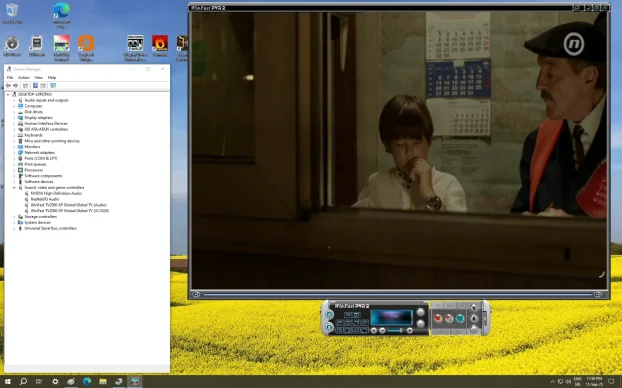Collapse Sound, video and game controllers node
This screenshot has width=622, height=388.
[14, 188]
